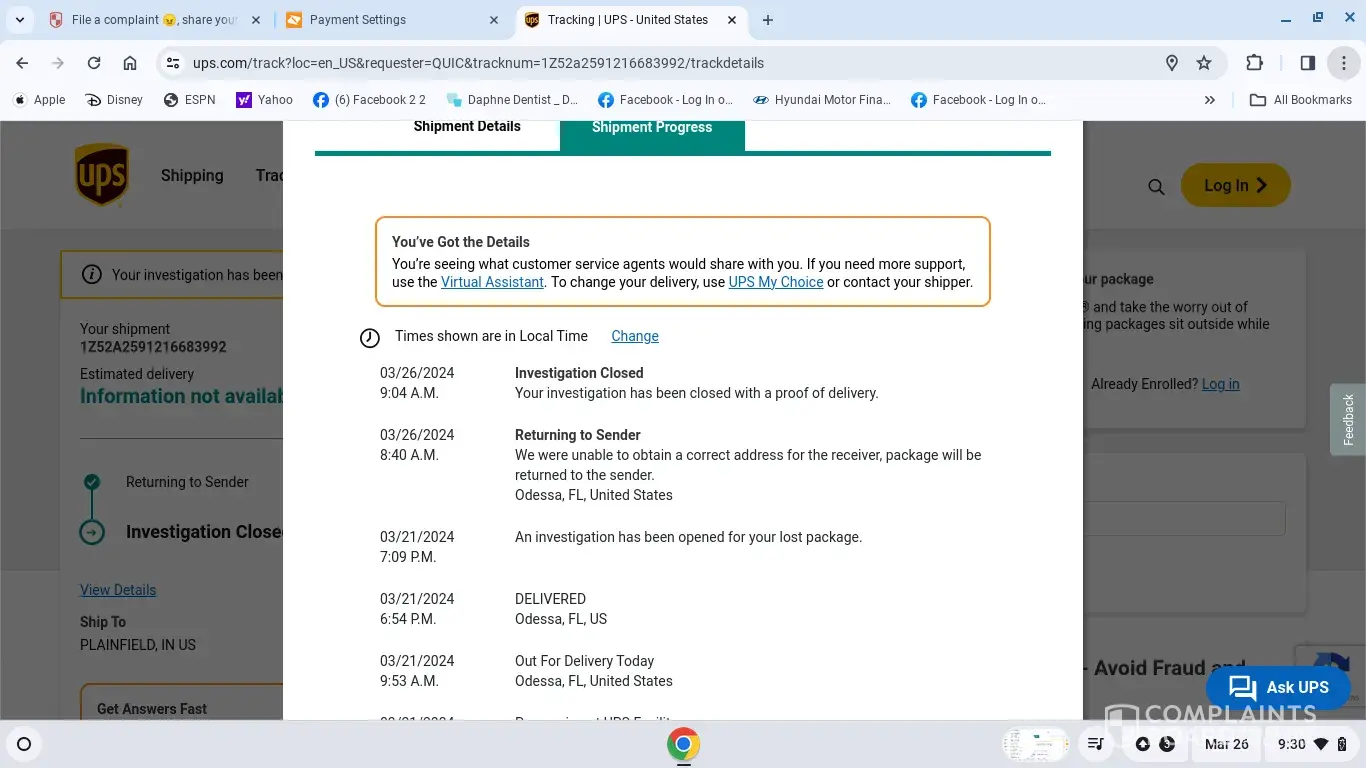Image resolution: width=1366 pixels, height=768 pixels.
Task: Click the Chrome icon on the shelf
Action: point(683,744)
